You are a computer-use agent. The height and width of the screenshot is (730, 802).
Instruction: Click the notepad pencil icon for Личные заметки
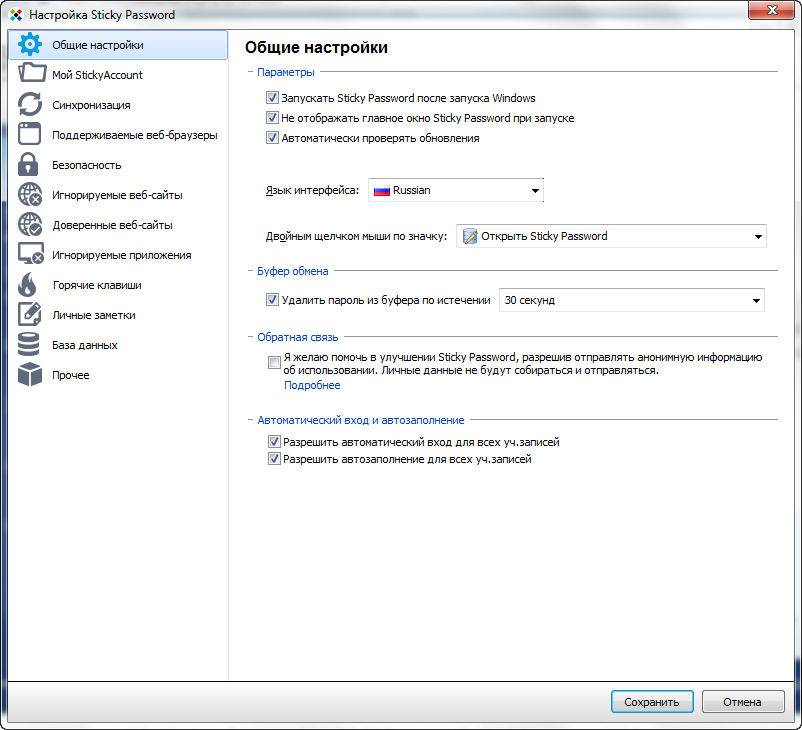click(x=30, y=314)
